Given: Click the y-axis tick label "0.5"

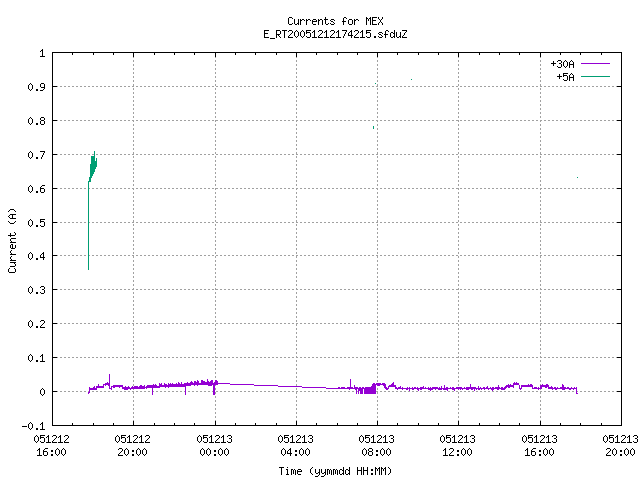Looking at the screenshot, I should click(x=36, y=223).
